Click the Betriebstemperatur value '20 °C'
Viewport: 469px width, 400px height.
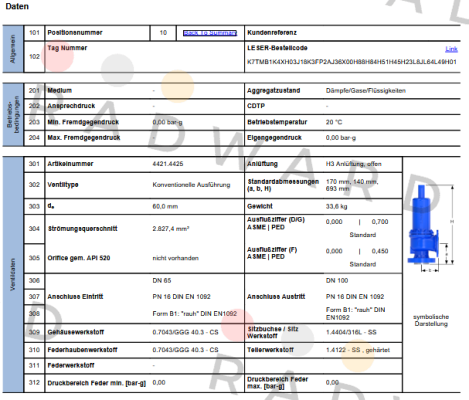point(334,122)
